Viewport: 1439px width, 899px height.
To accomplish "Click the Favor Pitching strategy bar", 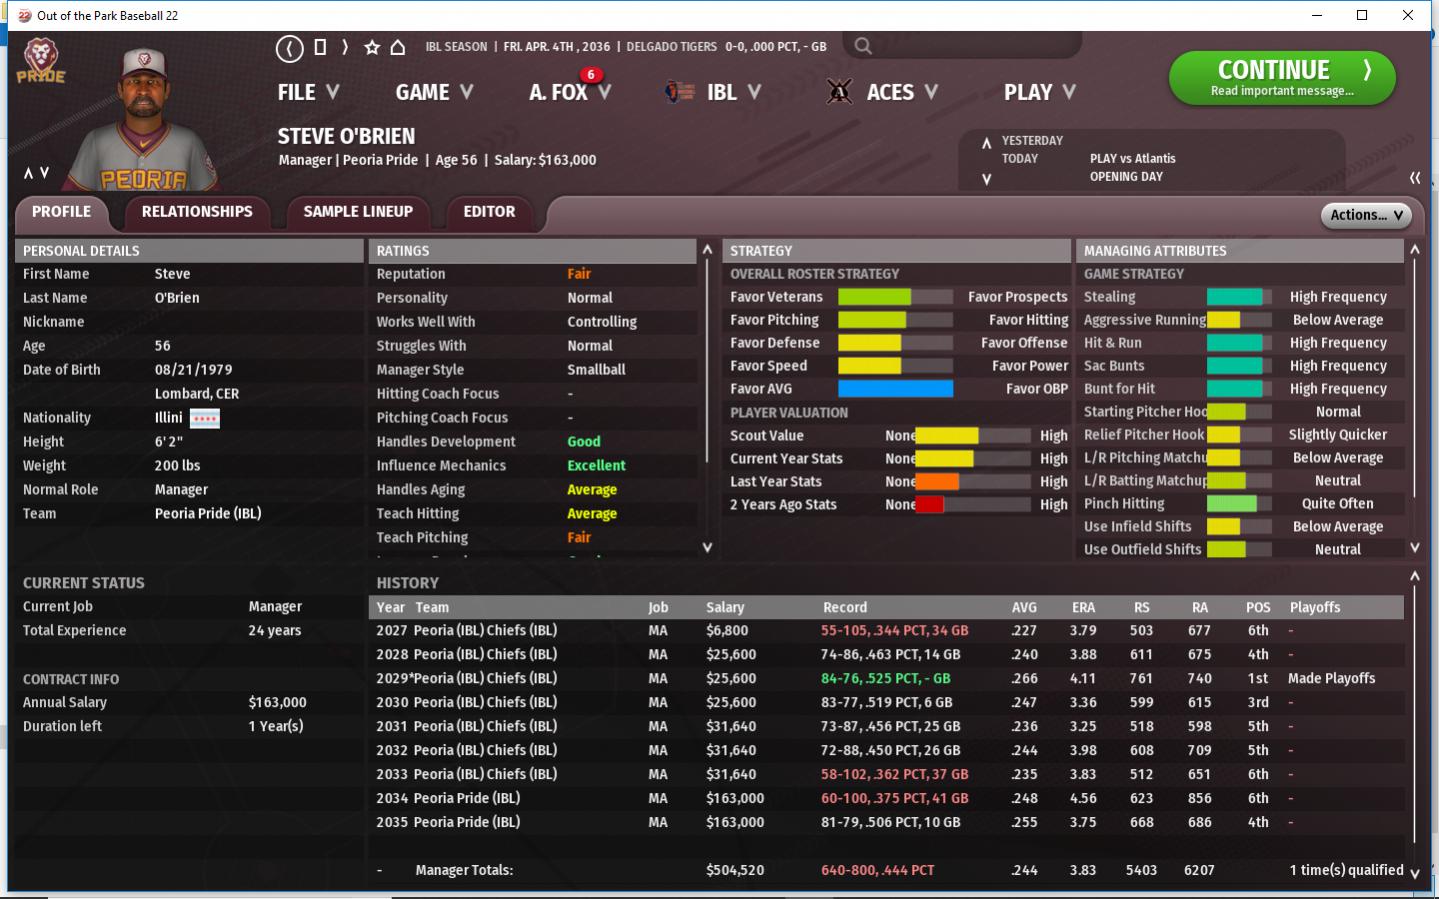I will coord(895,320).
